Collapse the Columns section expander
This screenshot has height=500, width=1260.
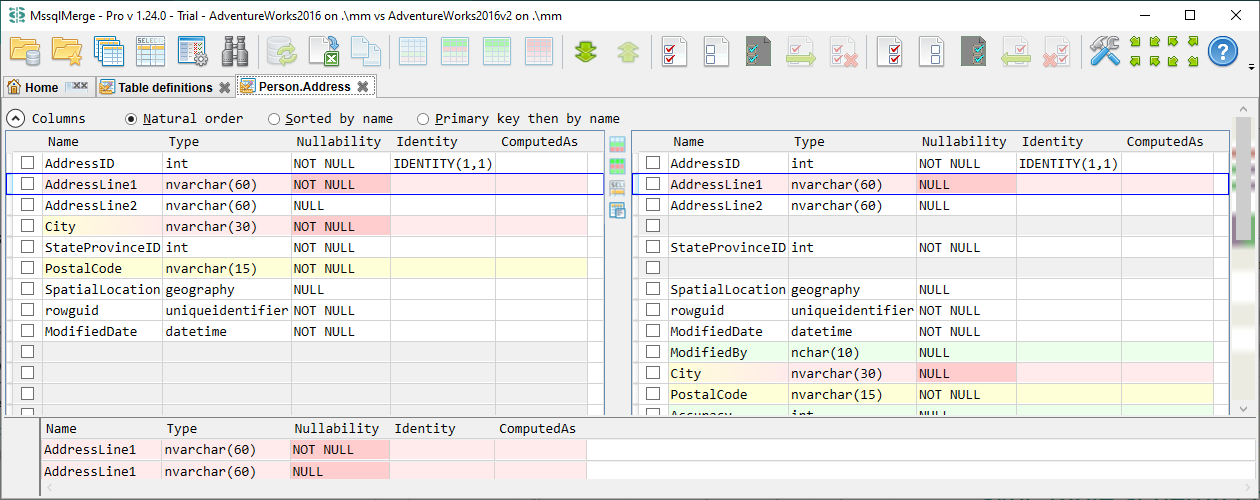[x=16, y=118]
